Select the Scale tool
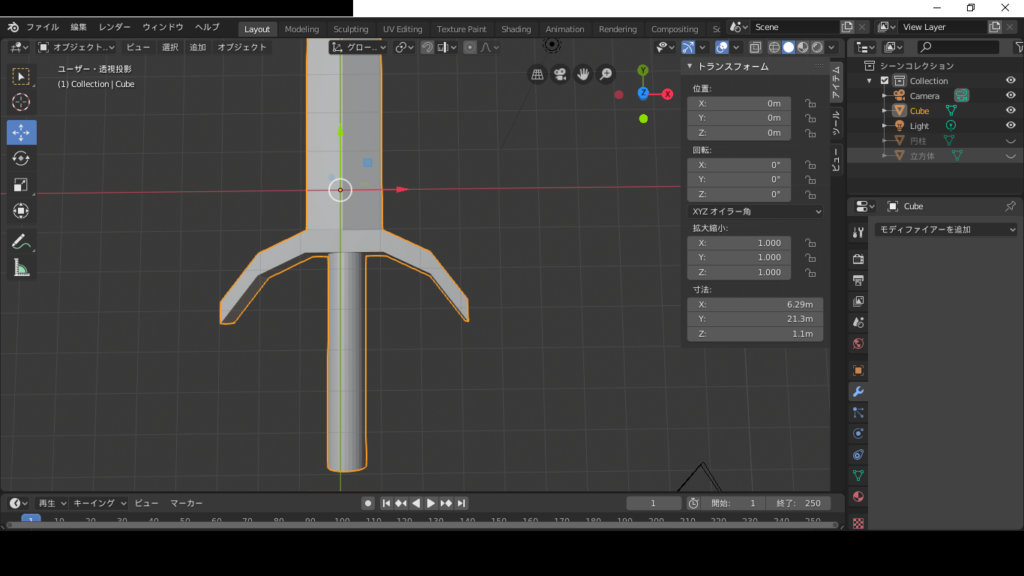The width and height of the screenshot is (1024, 576). point(22,185)
